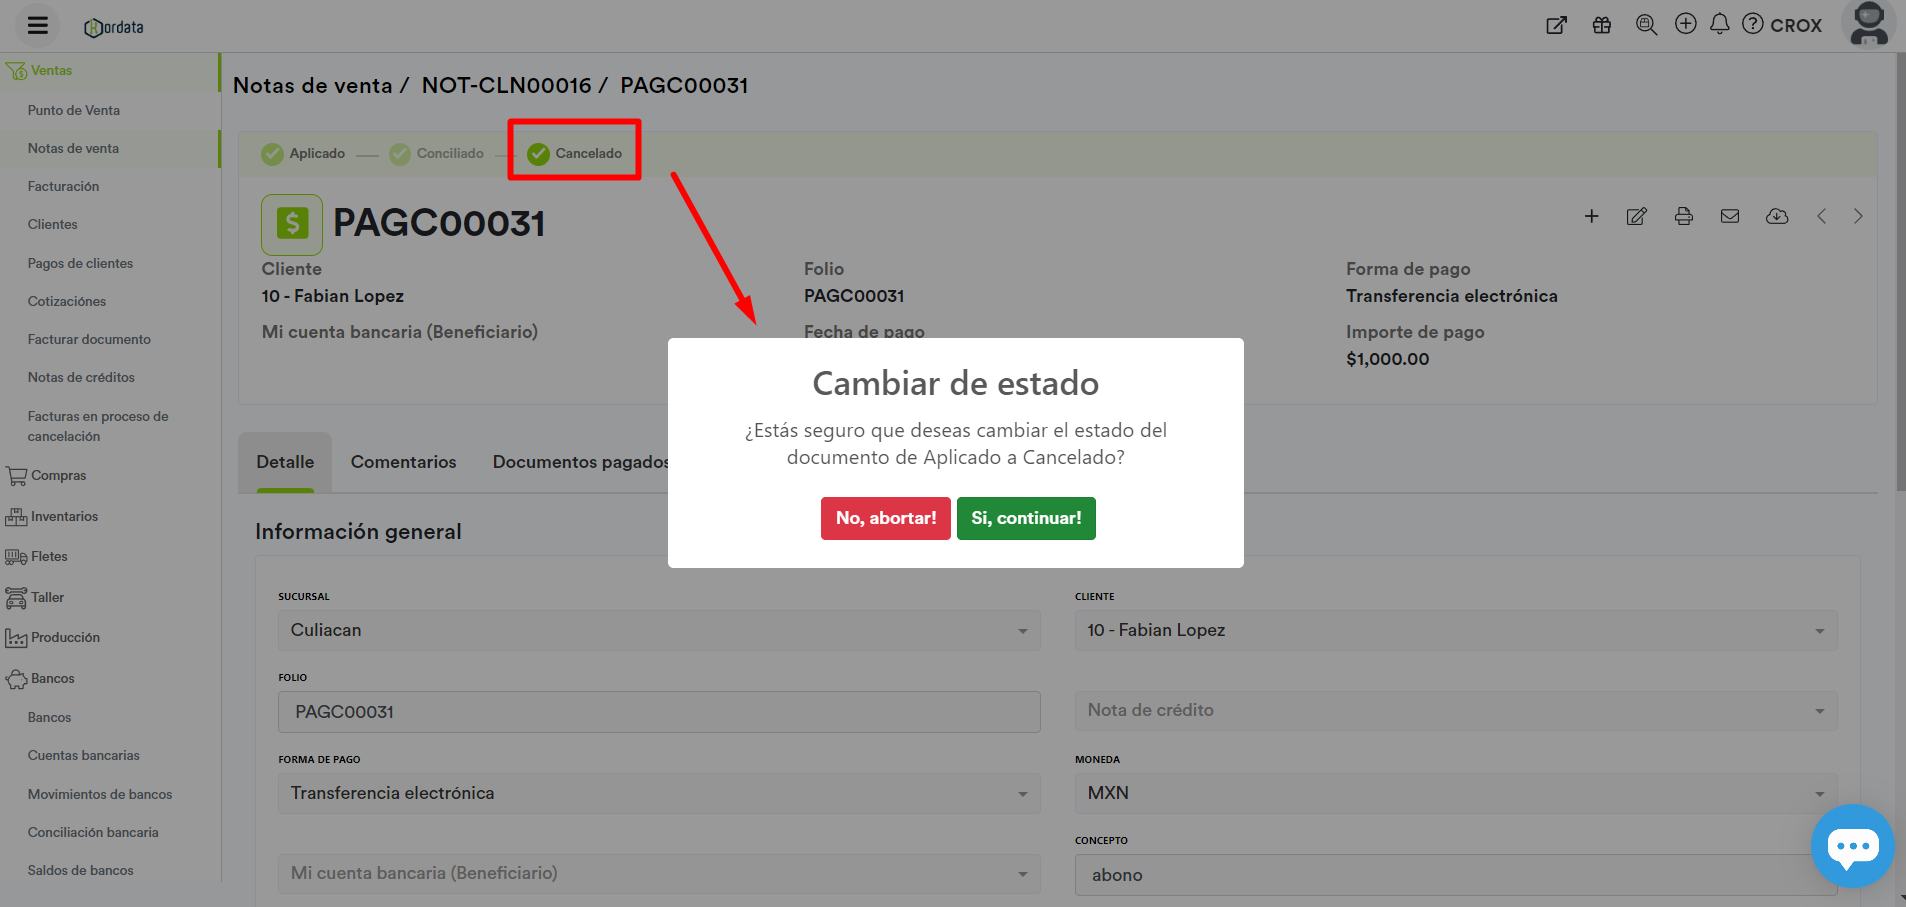Abort using No, abortar! button
The width and height of the screenshot is (1906, 907).
(885, 518)
